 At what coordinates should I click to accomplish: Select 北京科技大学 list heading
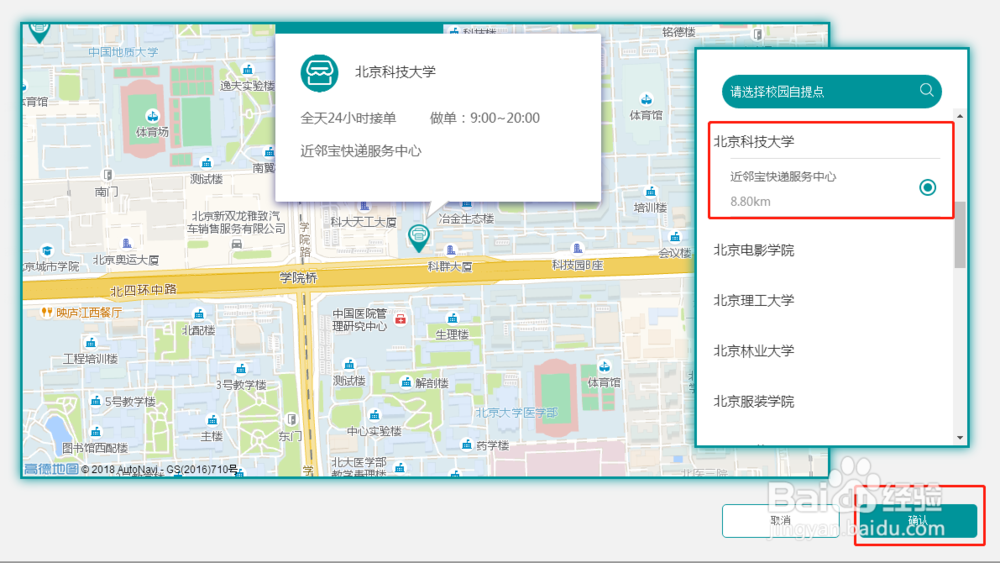(x=754, y=142)
